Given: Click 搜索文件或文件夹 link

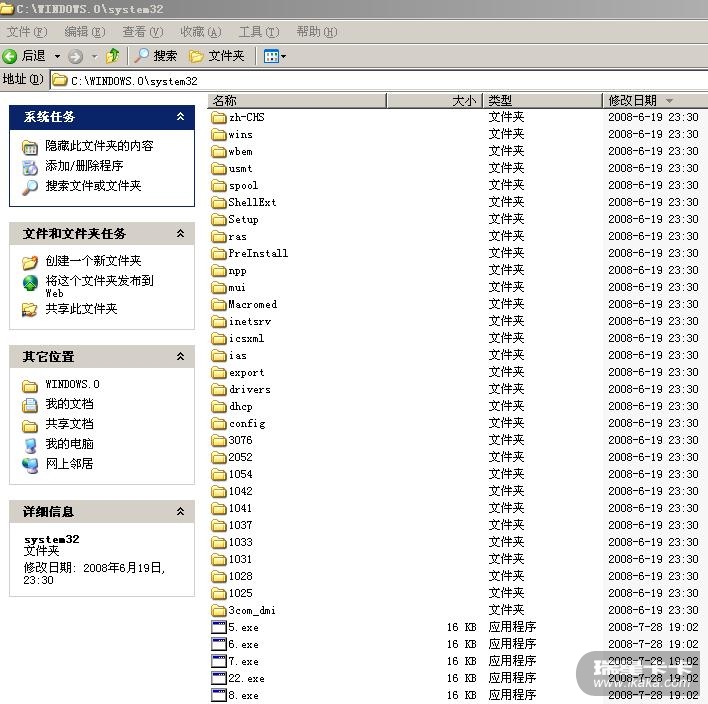Looking at the screenshot, I should [x=93, y=186].
